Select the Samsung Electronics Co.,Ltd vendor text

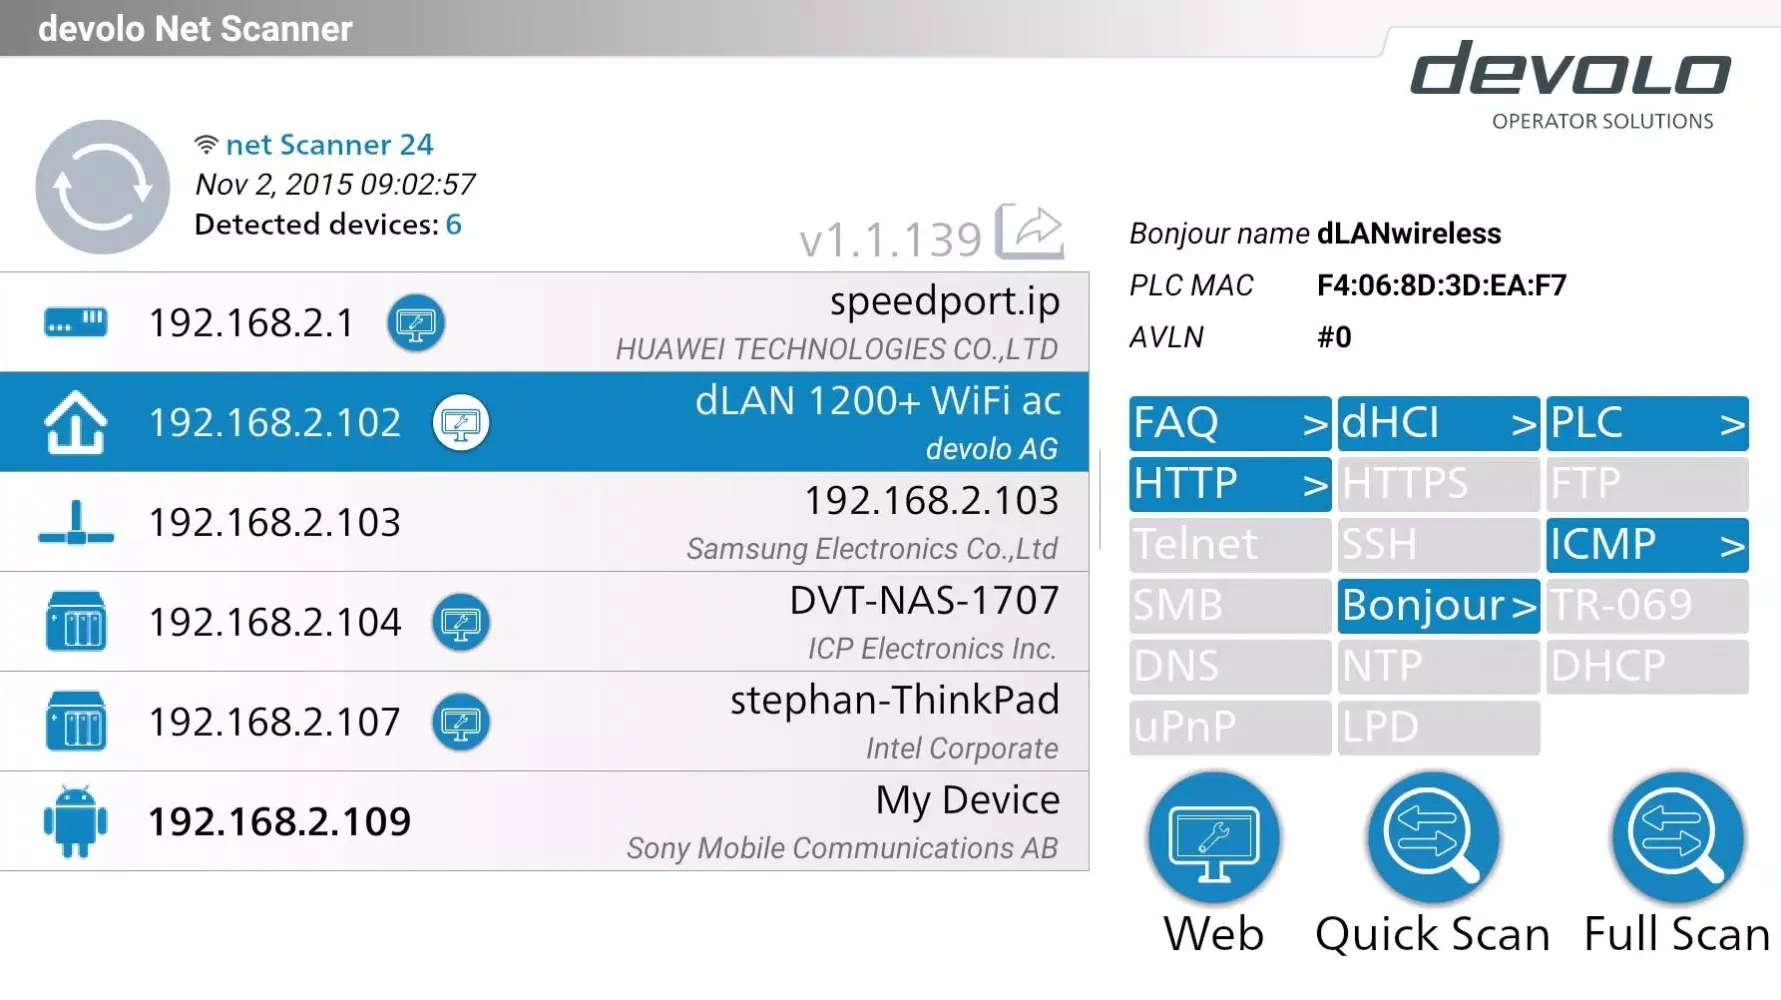(x=872, y=549)
